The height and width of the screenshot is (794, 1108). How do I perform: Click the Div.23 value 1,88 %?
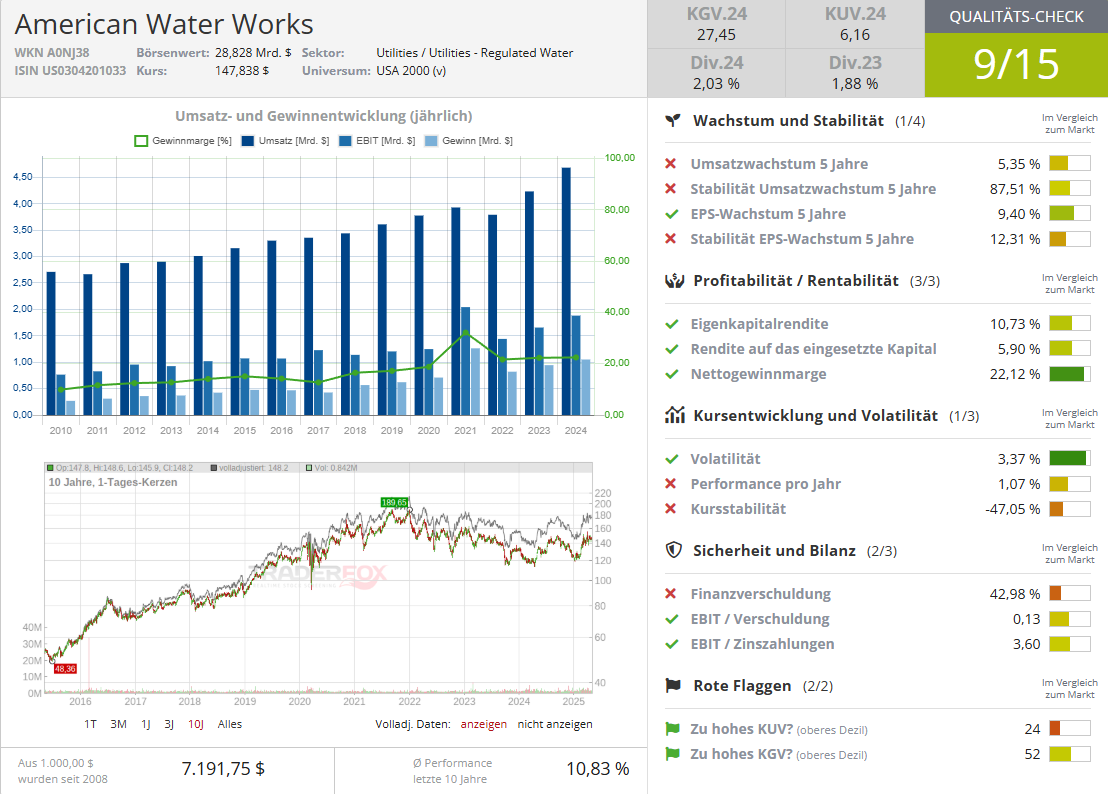[x=855, y=83]
